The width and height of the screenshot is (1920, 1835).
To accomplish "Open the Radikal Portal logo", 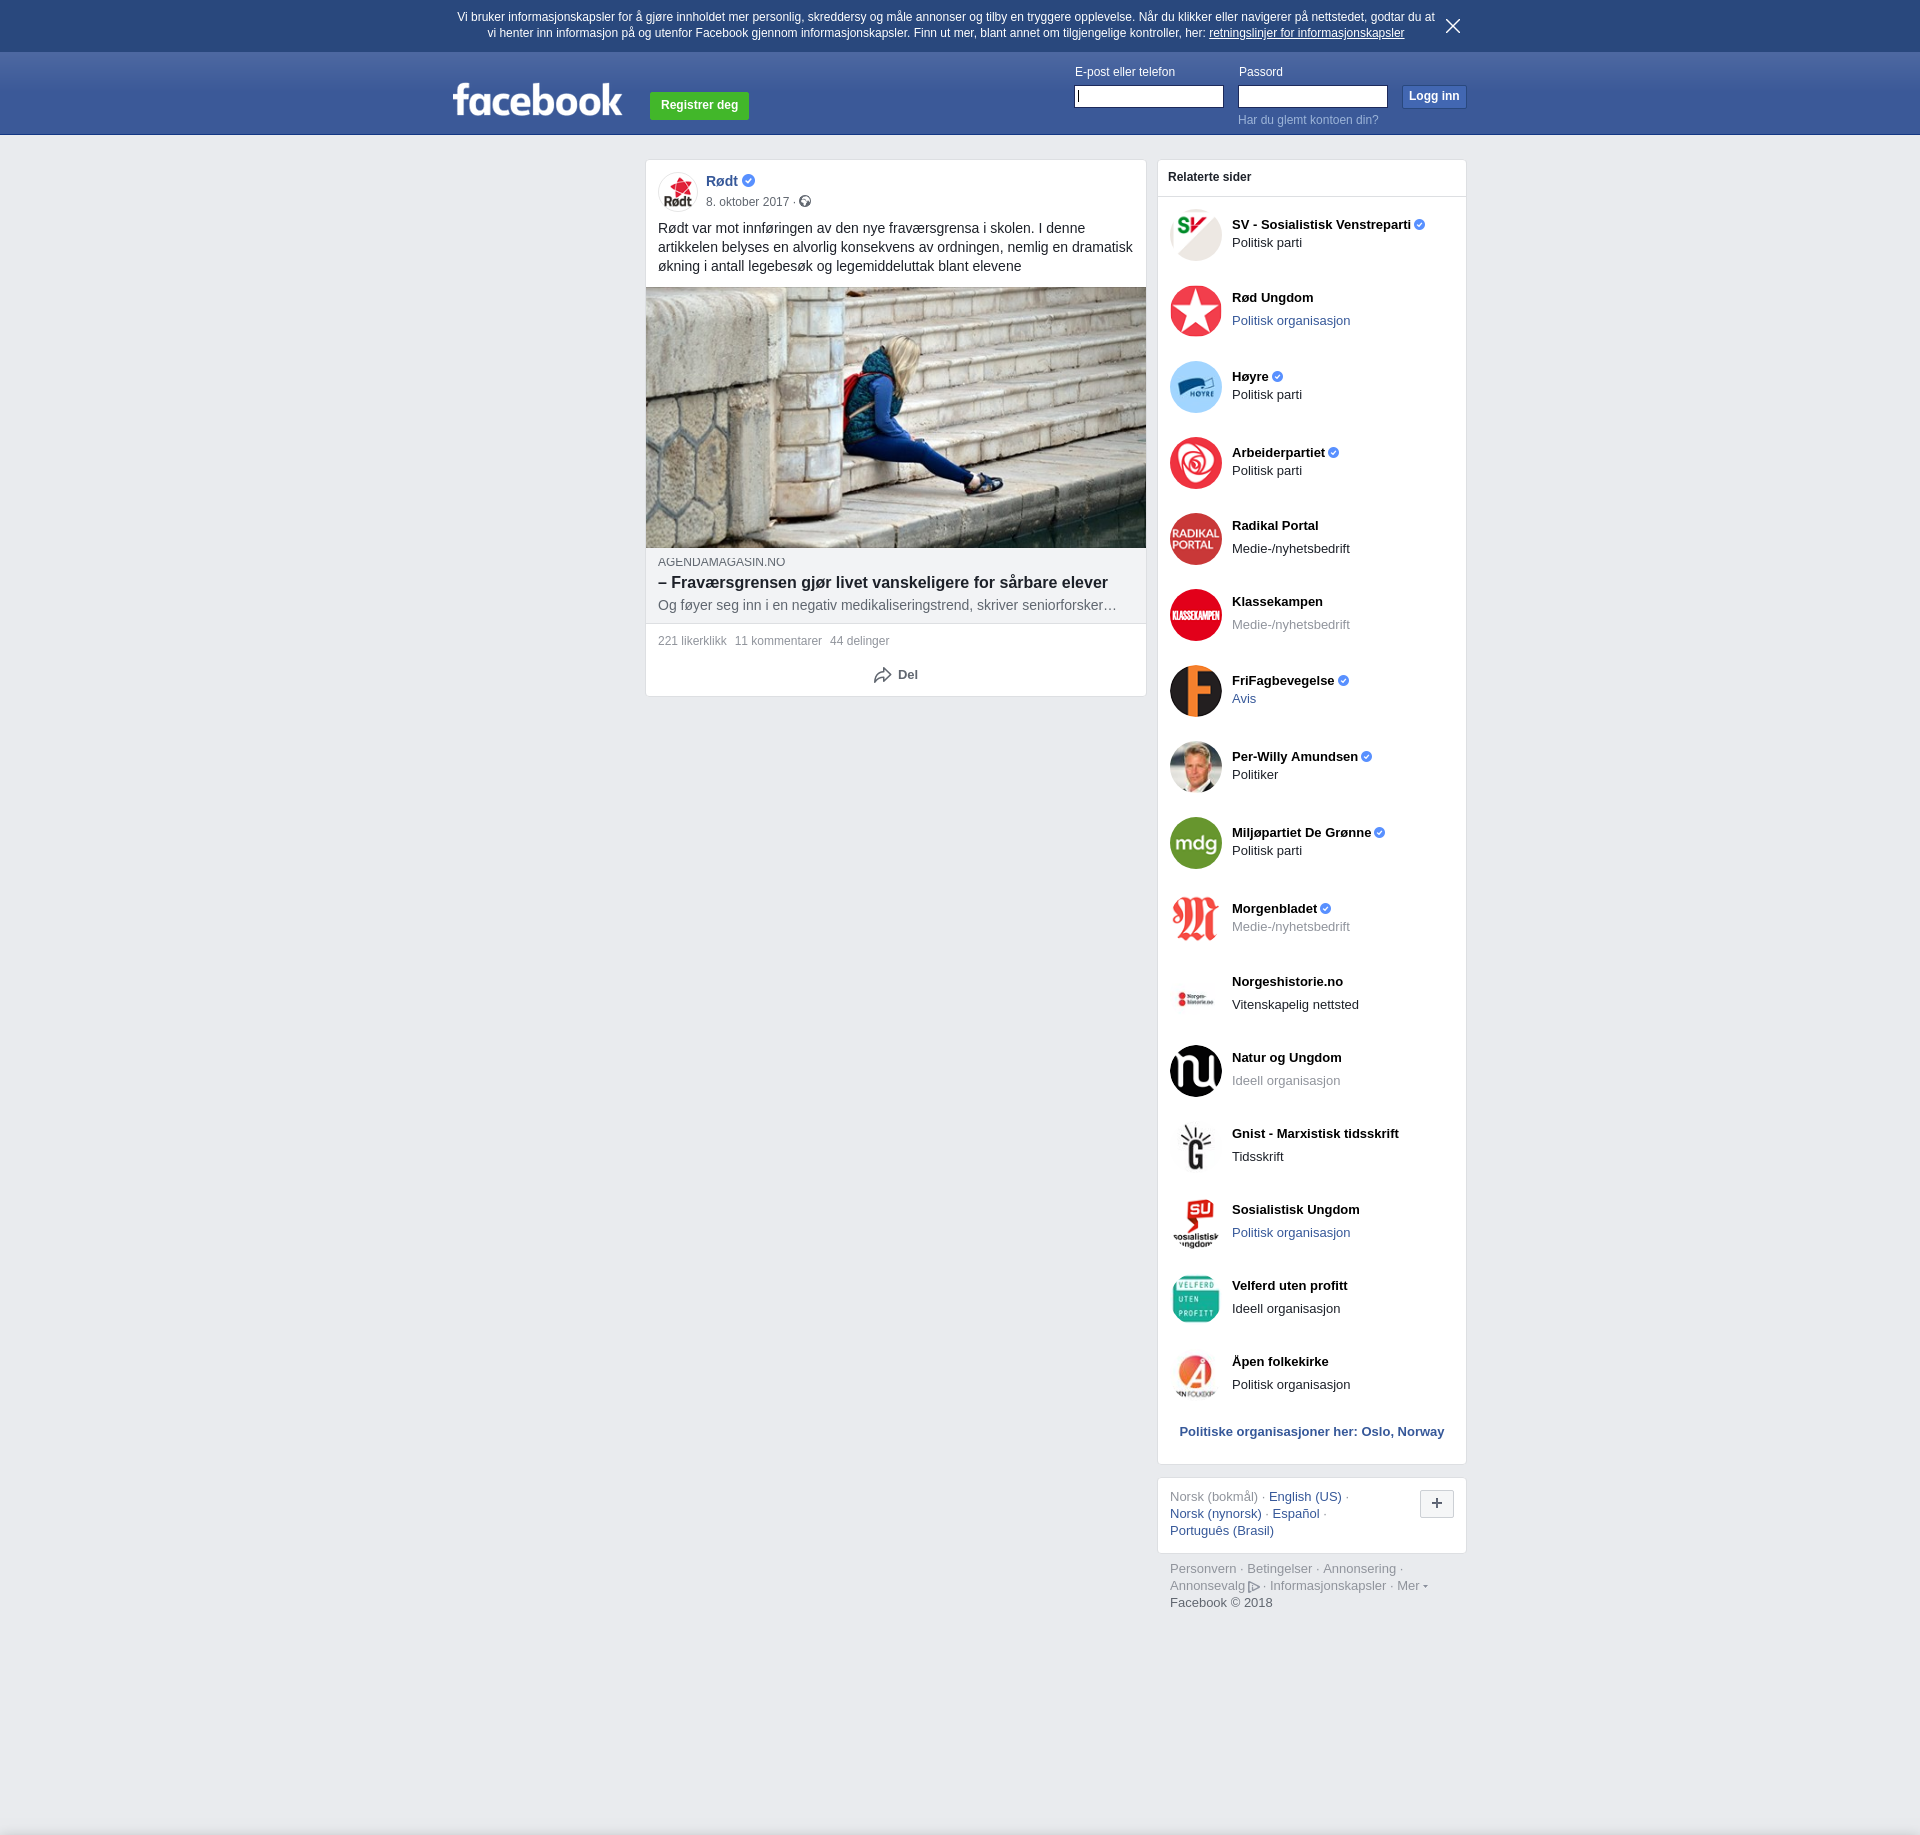I will (x=1196, y=539).
